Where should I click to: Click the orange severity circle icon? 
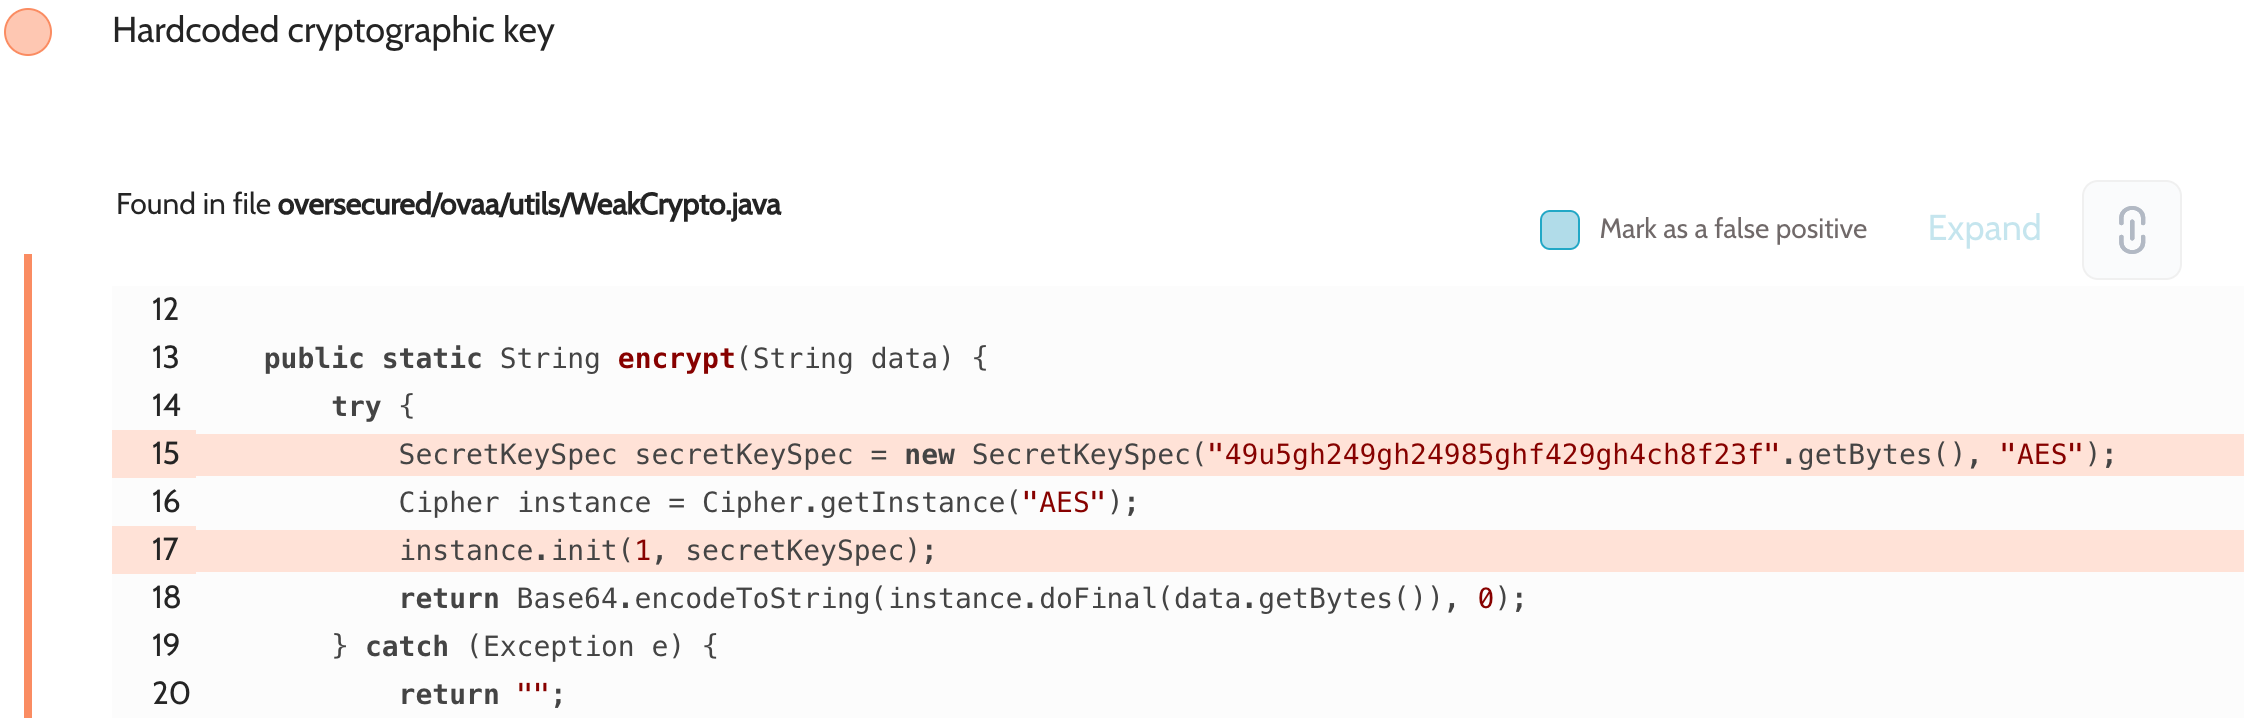pos(28,31)
